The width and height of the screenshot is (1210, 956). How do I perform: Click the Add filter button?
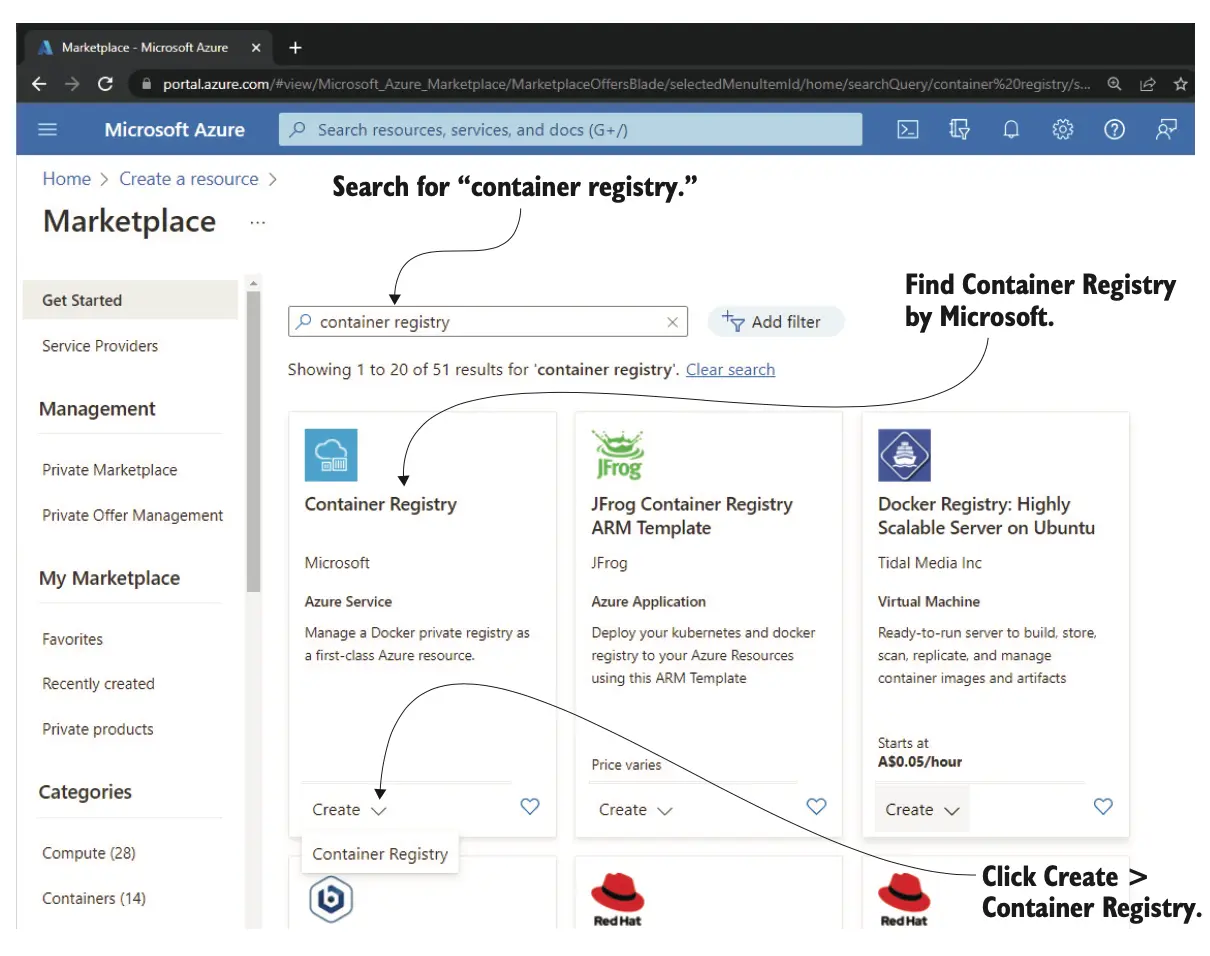pos(775,322)
